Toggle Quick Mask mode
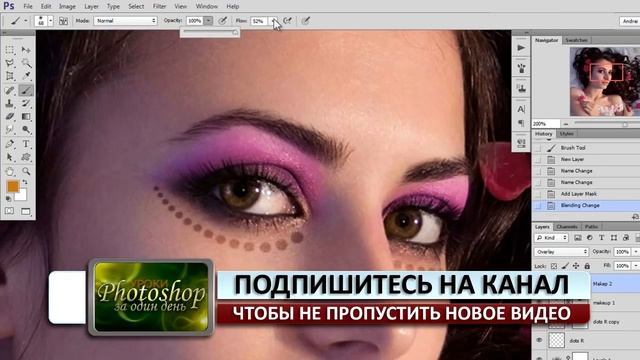This screenshot has height=360, width=640. [9, 211]
